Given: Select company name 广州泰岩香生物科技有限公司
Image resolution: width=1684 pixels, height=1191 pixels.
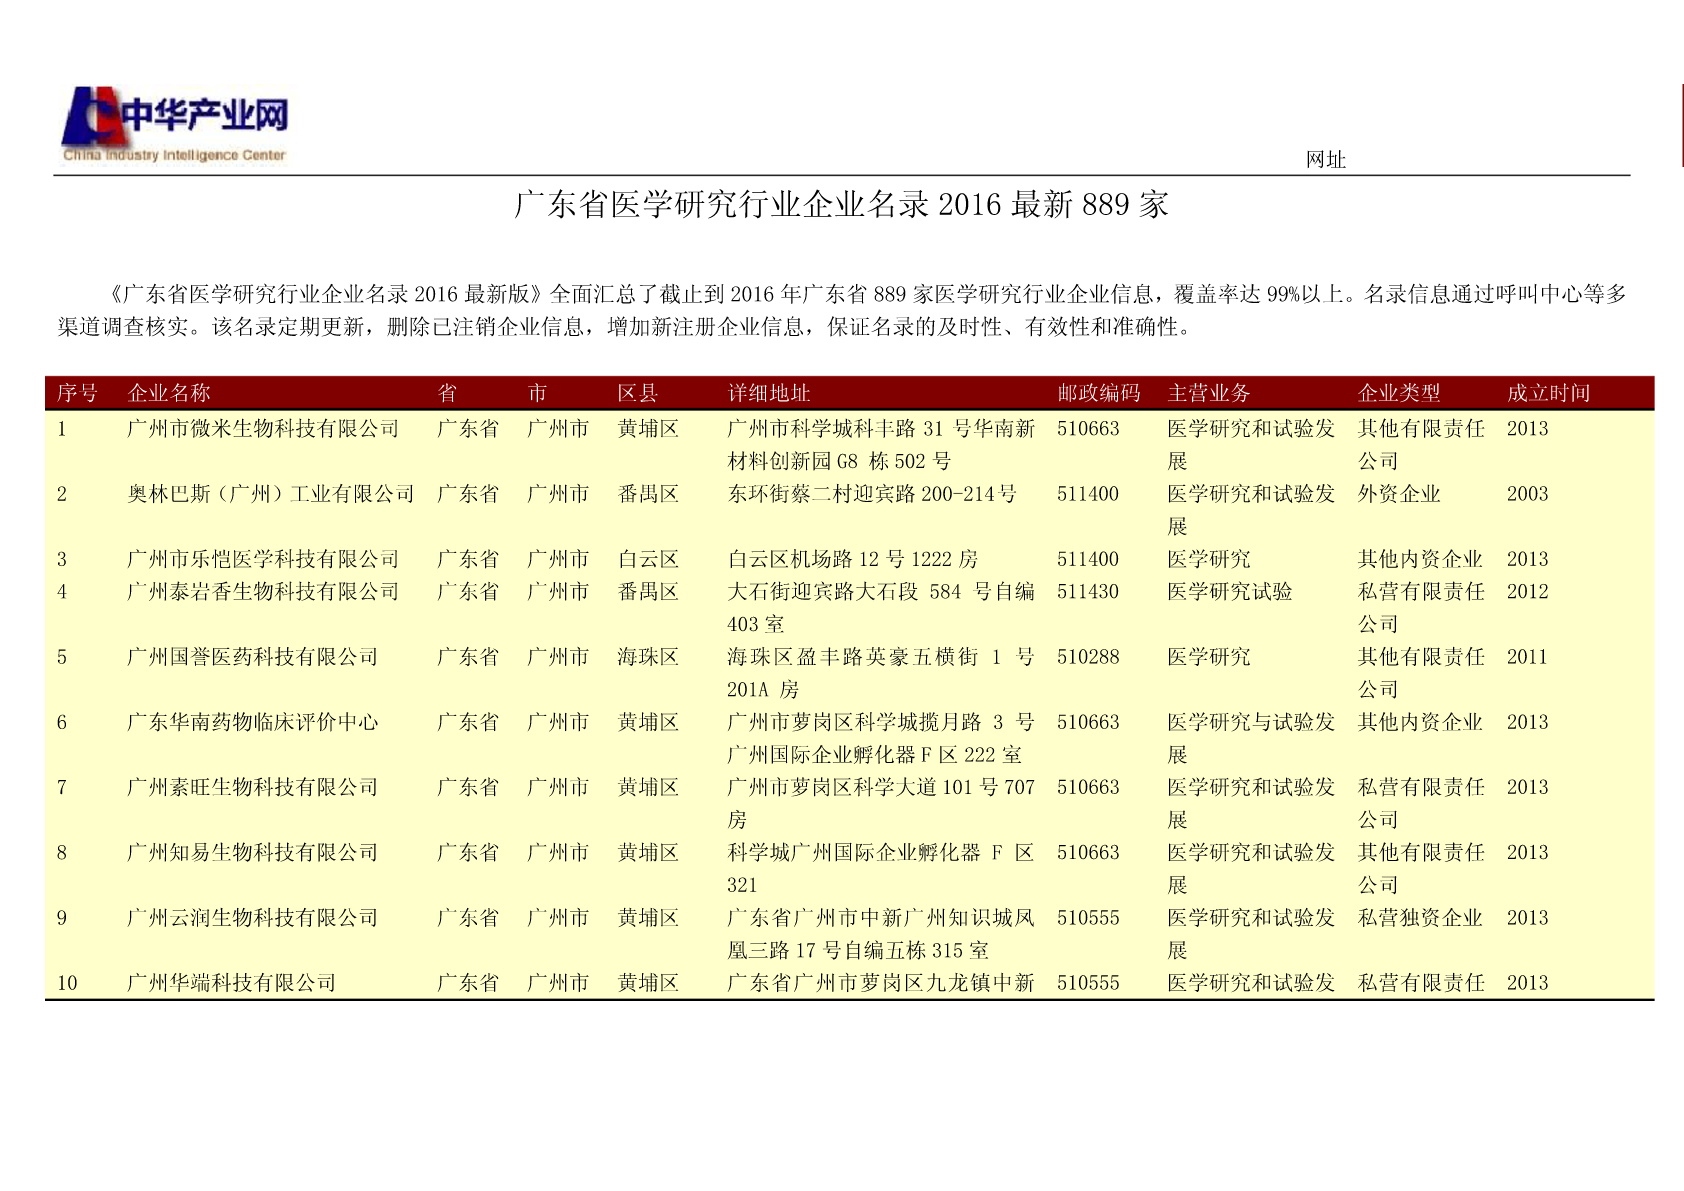Looking at the screenshot, I should (263, 592).
